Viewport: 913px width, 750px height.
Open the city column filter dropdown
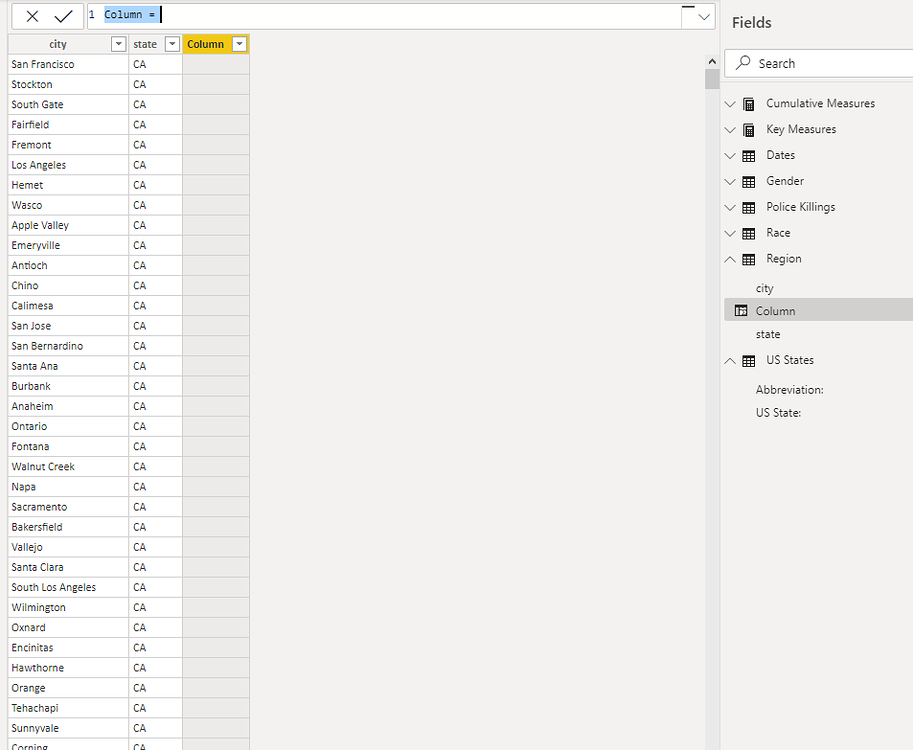click(118, 43)
